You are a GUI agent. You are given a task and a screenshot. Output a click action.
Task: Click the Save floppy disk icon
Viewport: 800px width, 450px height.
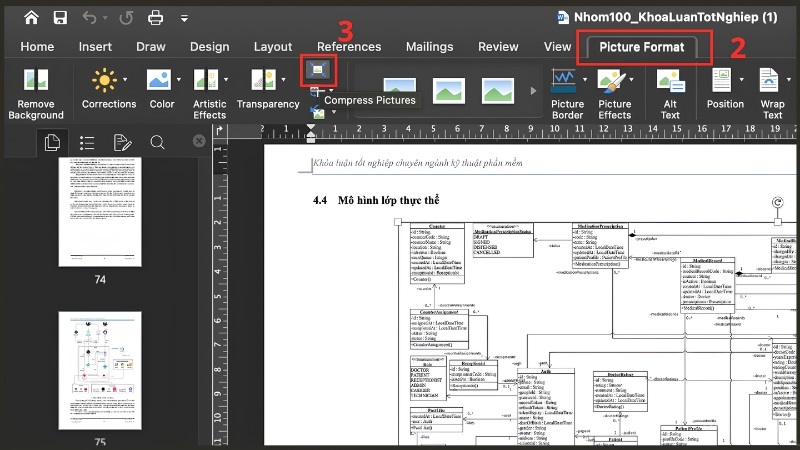(60, 18)
